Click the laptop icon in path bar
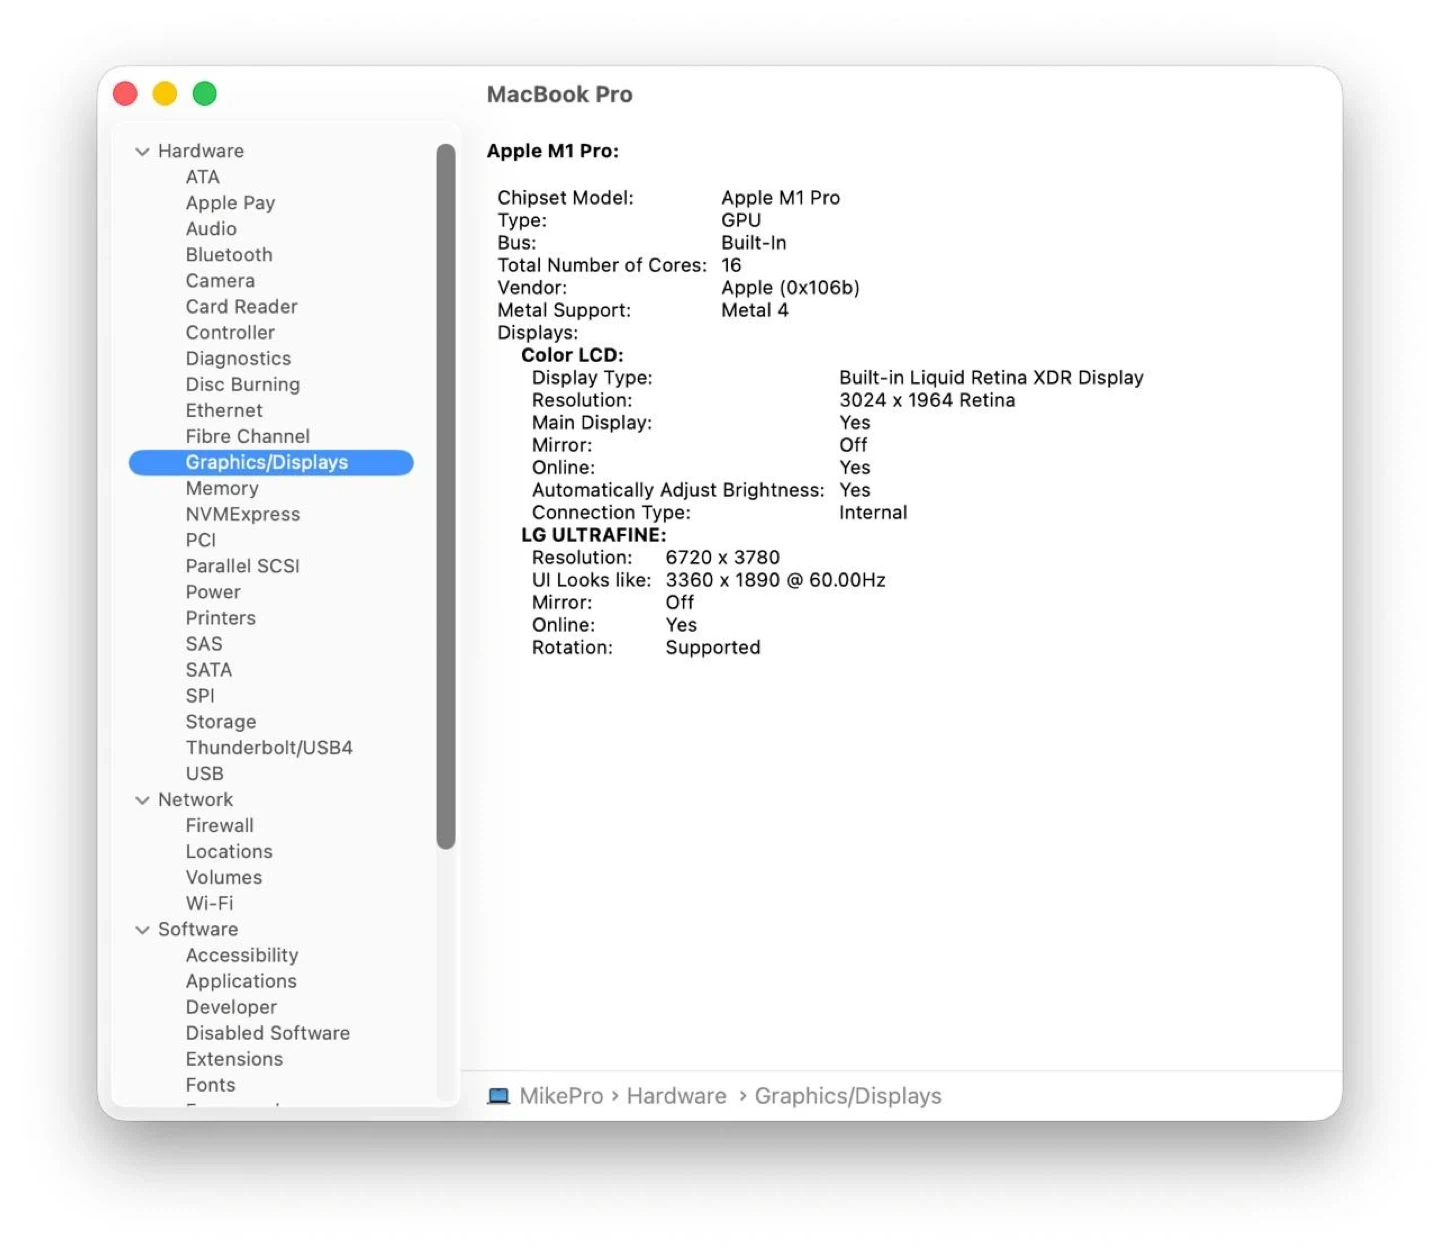The image size is (1440, 1249). pos(498,1096)
